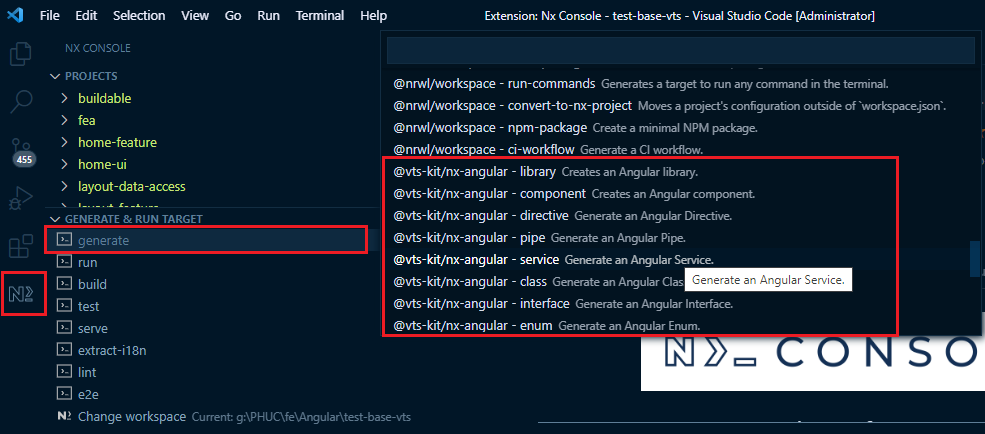Image resolution: width=985 pixels, height=434 pixels.
Task: Open the Selection menu
Action: point(139,16)
